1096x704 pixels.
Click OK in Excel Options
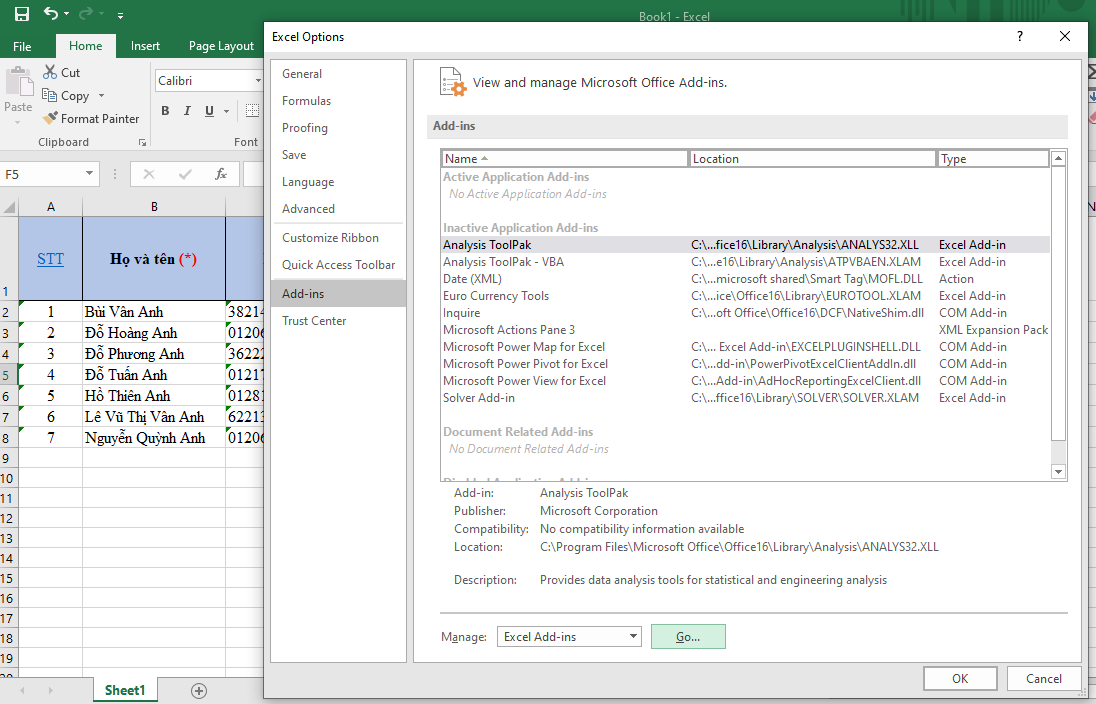(x=960, y=679)
